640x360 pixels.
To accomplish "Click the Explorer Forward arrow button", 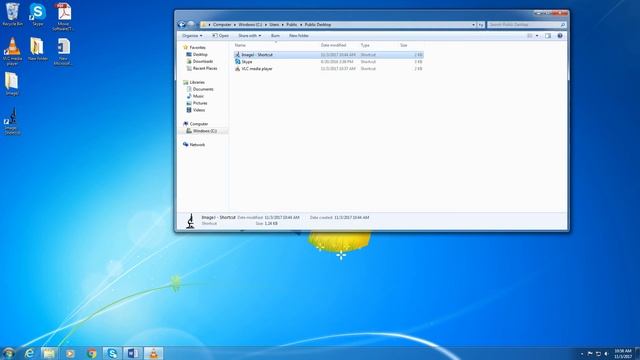I will (x=191, y=24).
